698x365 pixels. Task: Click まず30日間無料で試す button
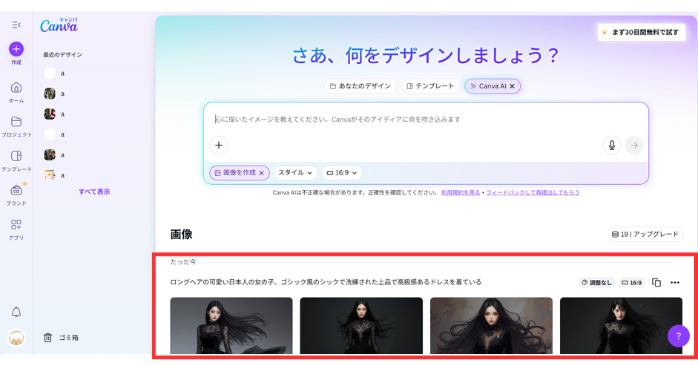pyautogui.click(x=641, y=32)
